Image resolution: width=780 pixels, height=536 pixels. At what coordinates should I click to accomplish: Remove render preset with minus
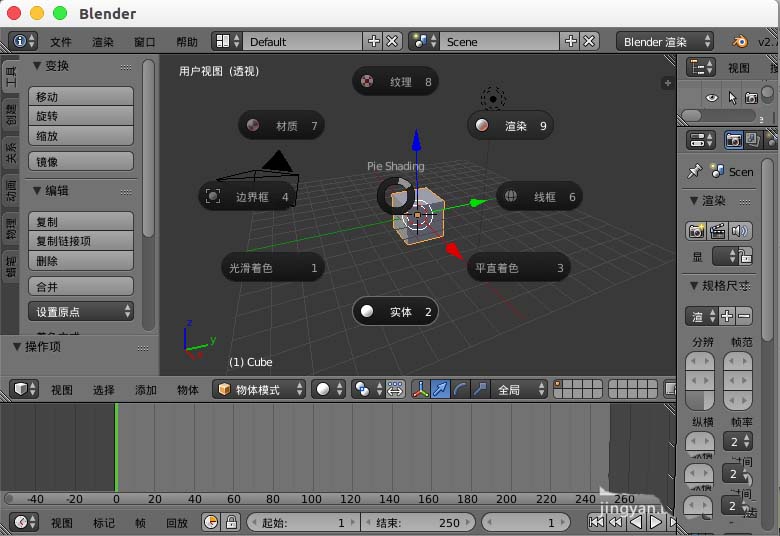pos(744,316)
